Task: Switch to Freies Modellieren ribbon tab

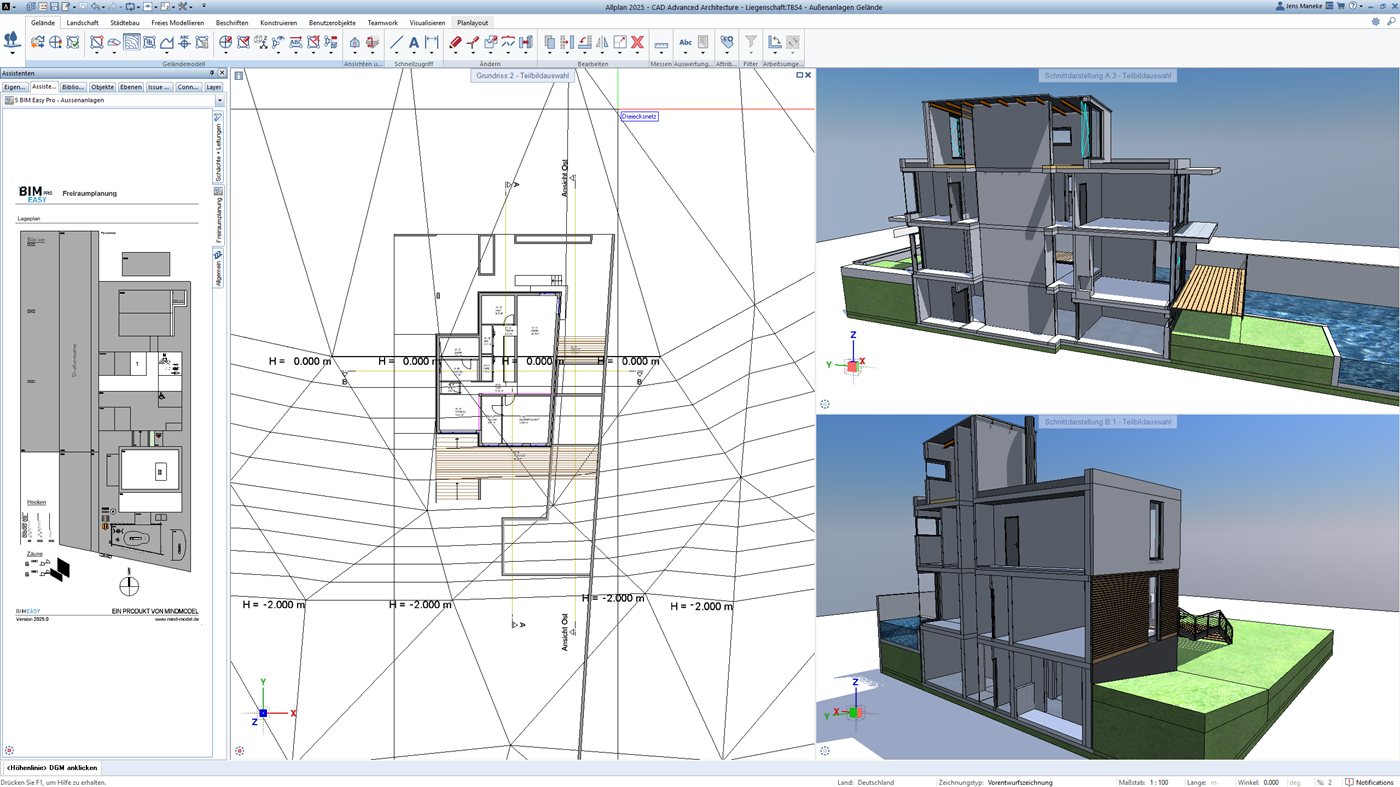Action: (x=178, y=22)
